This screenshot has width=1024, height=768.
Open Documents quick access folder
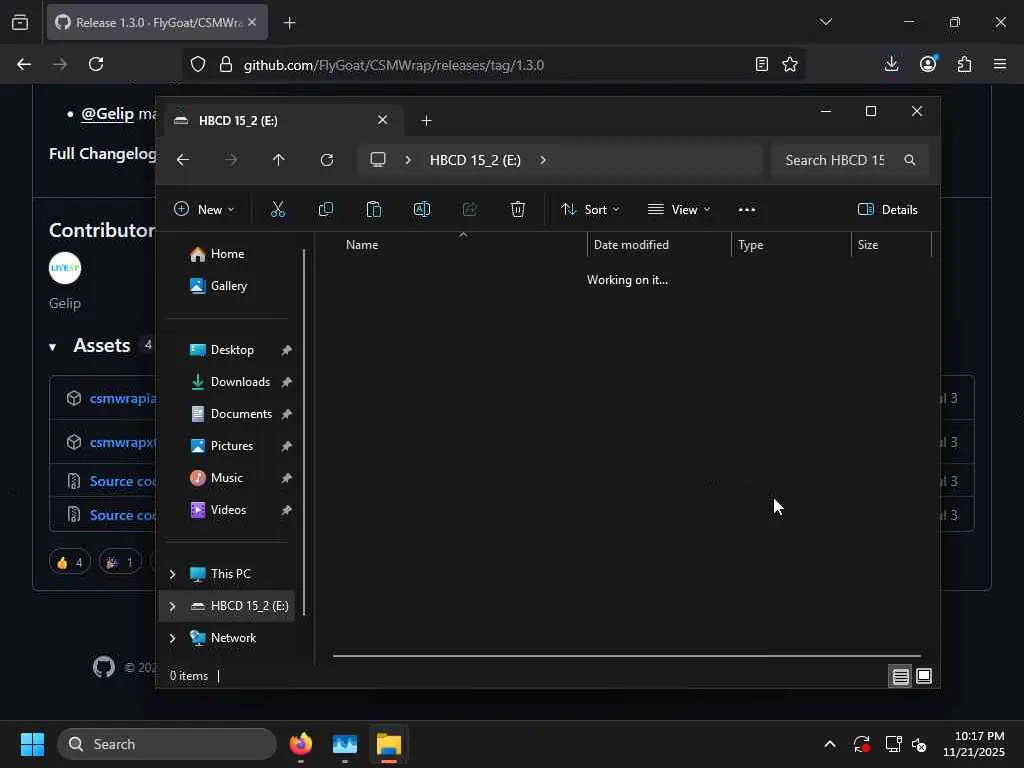click(241, 414)
